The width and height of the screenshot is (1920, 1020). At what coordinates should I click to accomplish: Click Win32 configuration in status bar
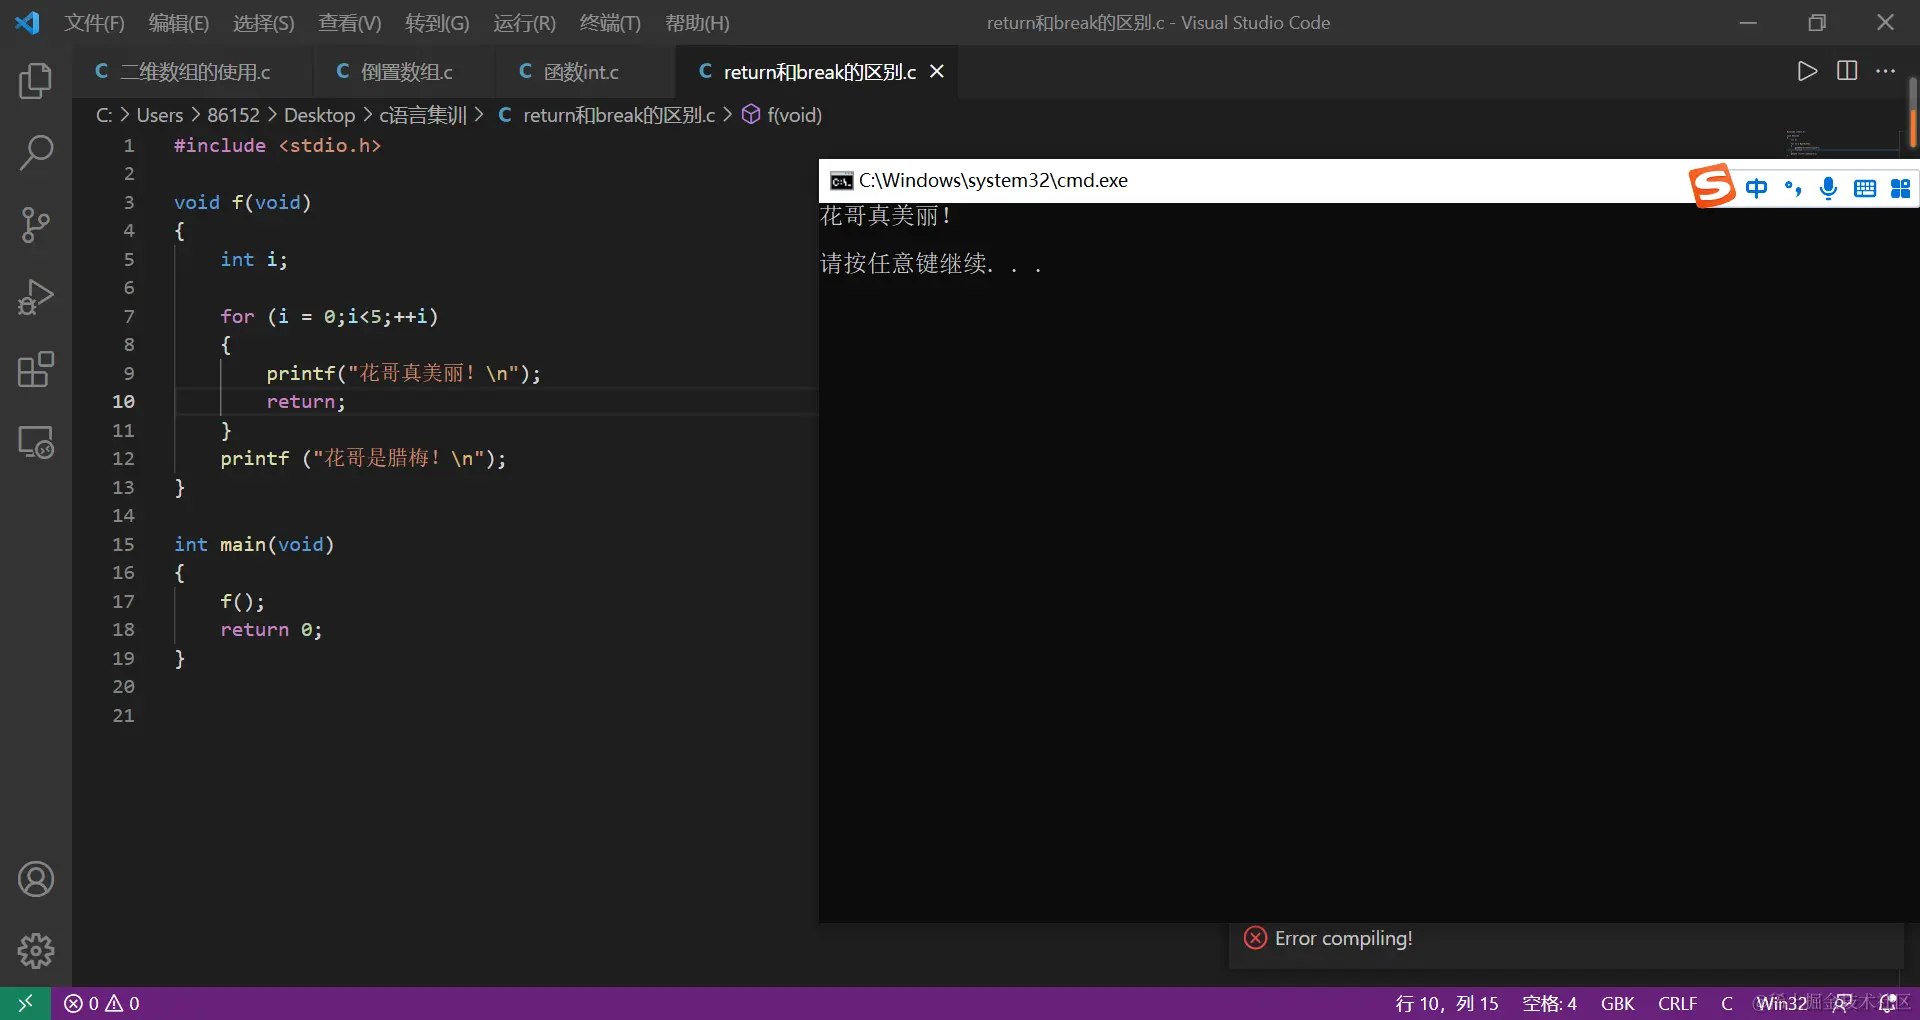click(x=1782, y=1003)
